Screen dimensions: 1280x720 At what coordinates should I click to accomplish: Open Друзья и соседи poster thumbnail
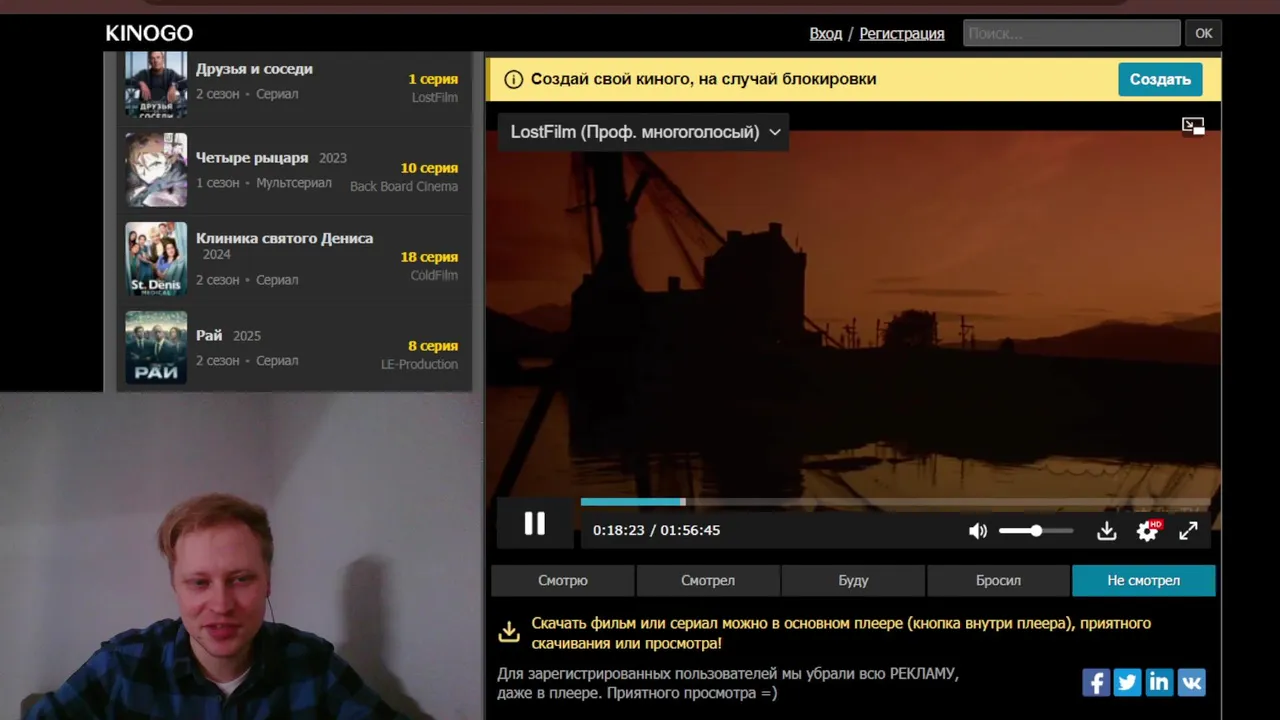(156, 85)
